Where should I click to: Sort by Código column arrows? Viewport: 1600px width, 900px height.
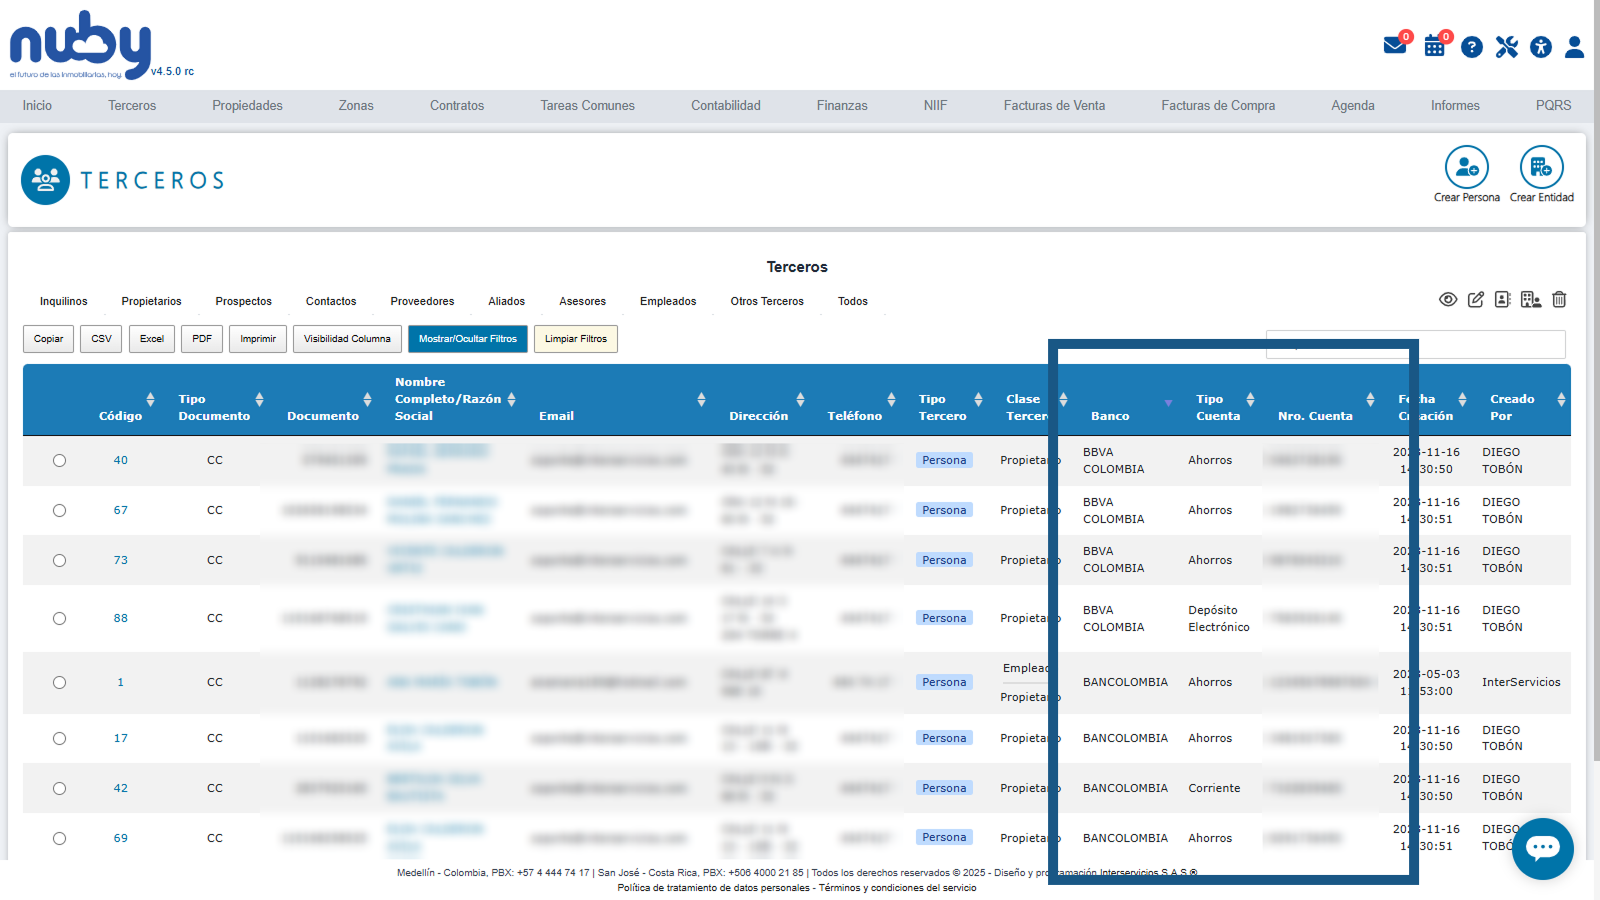tap(150, 400)
